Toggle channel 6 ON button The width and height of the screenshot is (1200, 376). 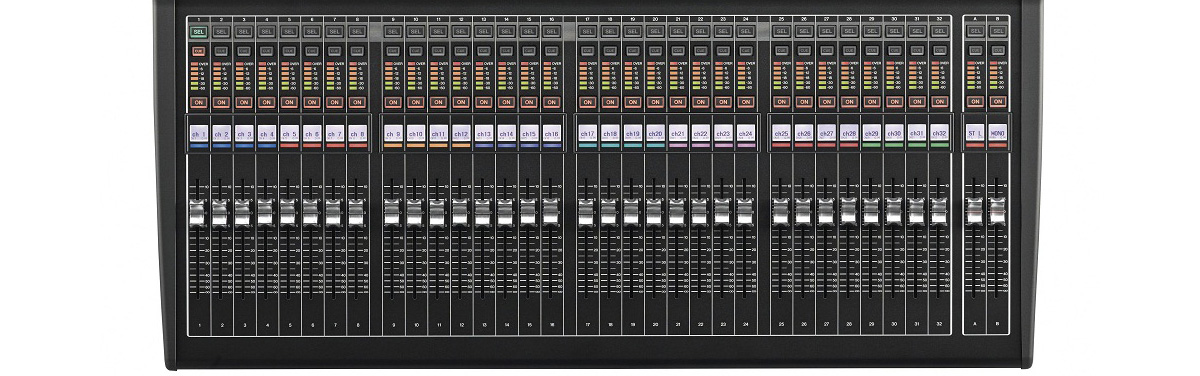point(312,102)
